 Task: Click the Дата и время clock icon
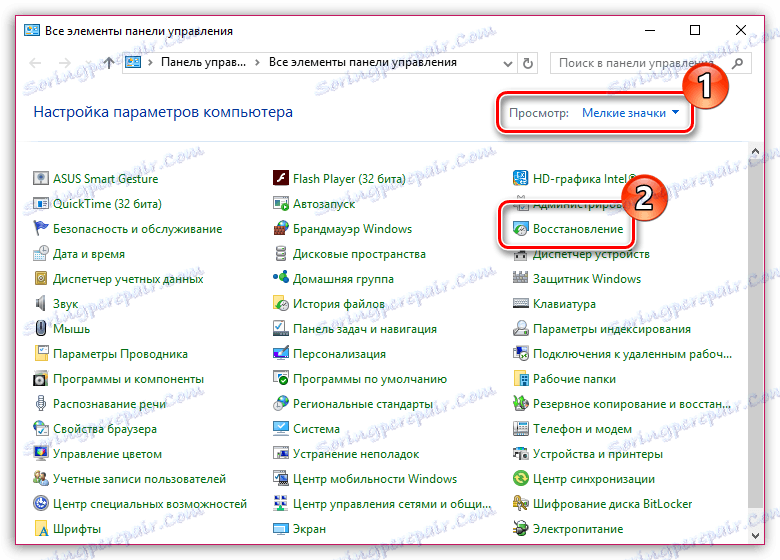pyautogui.click(x=40, y=253)
